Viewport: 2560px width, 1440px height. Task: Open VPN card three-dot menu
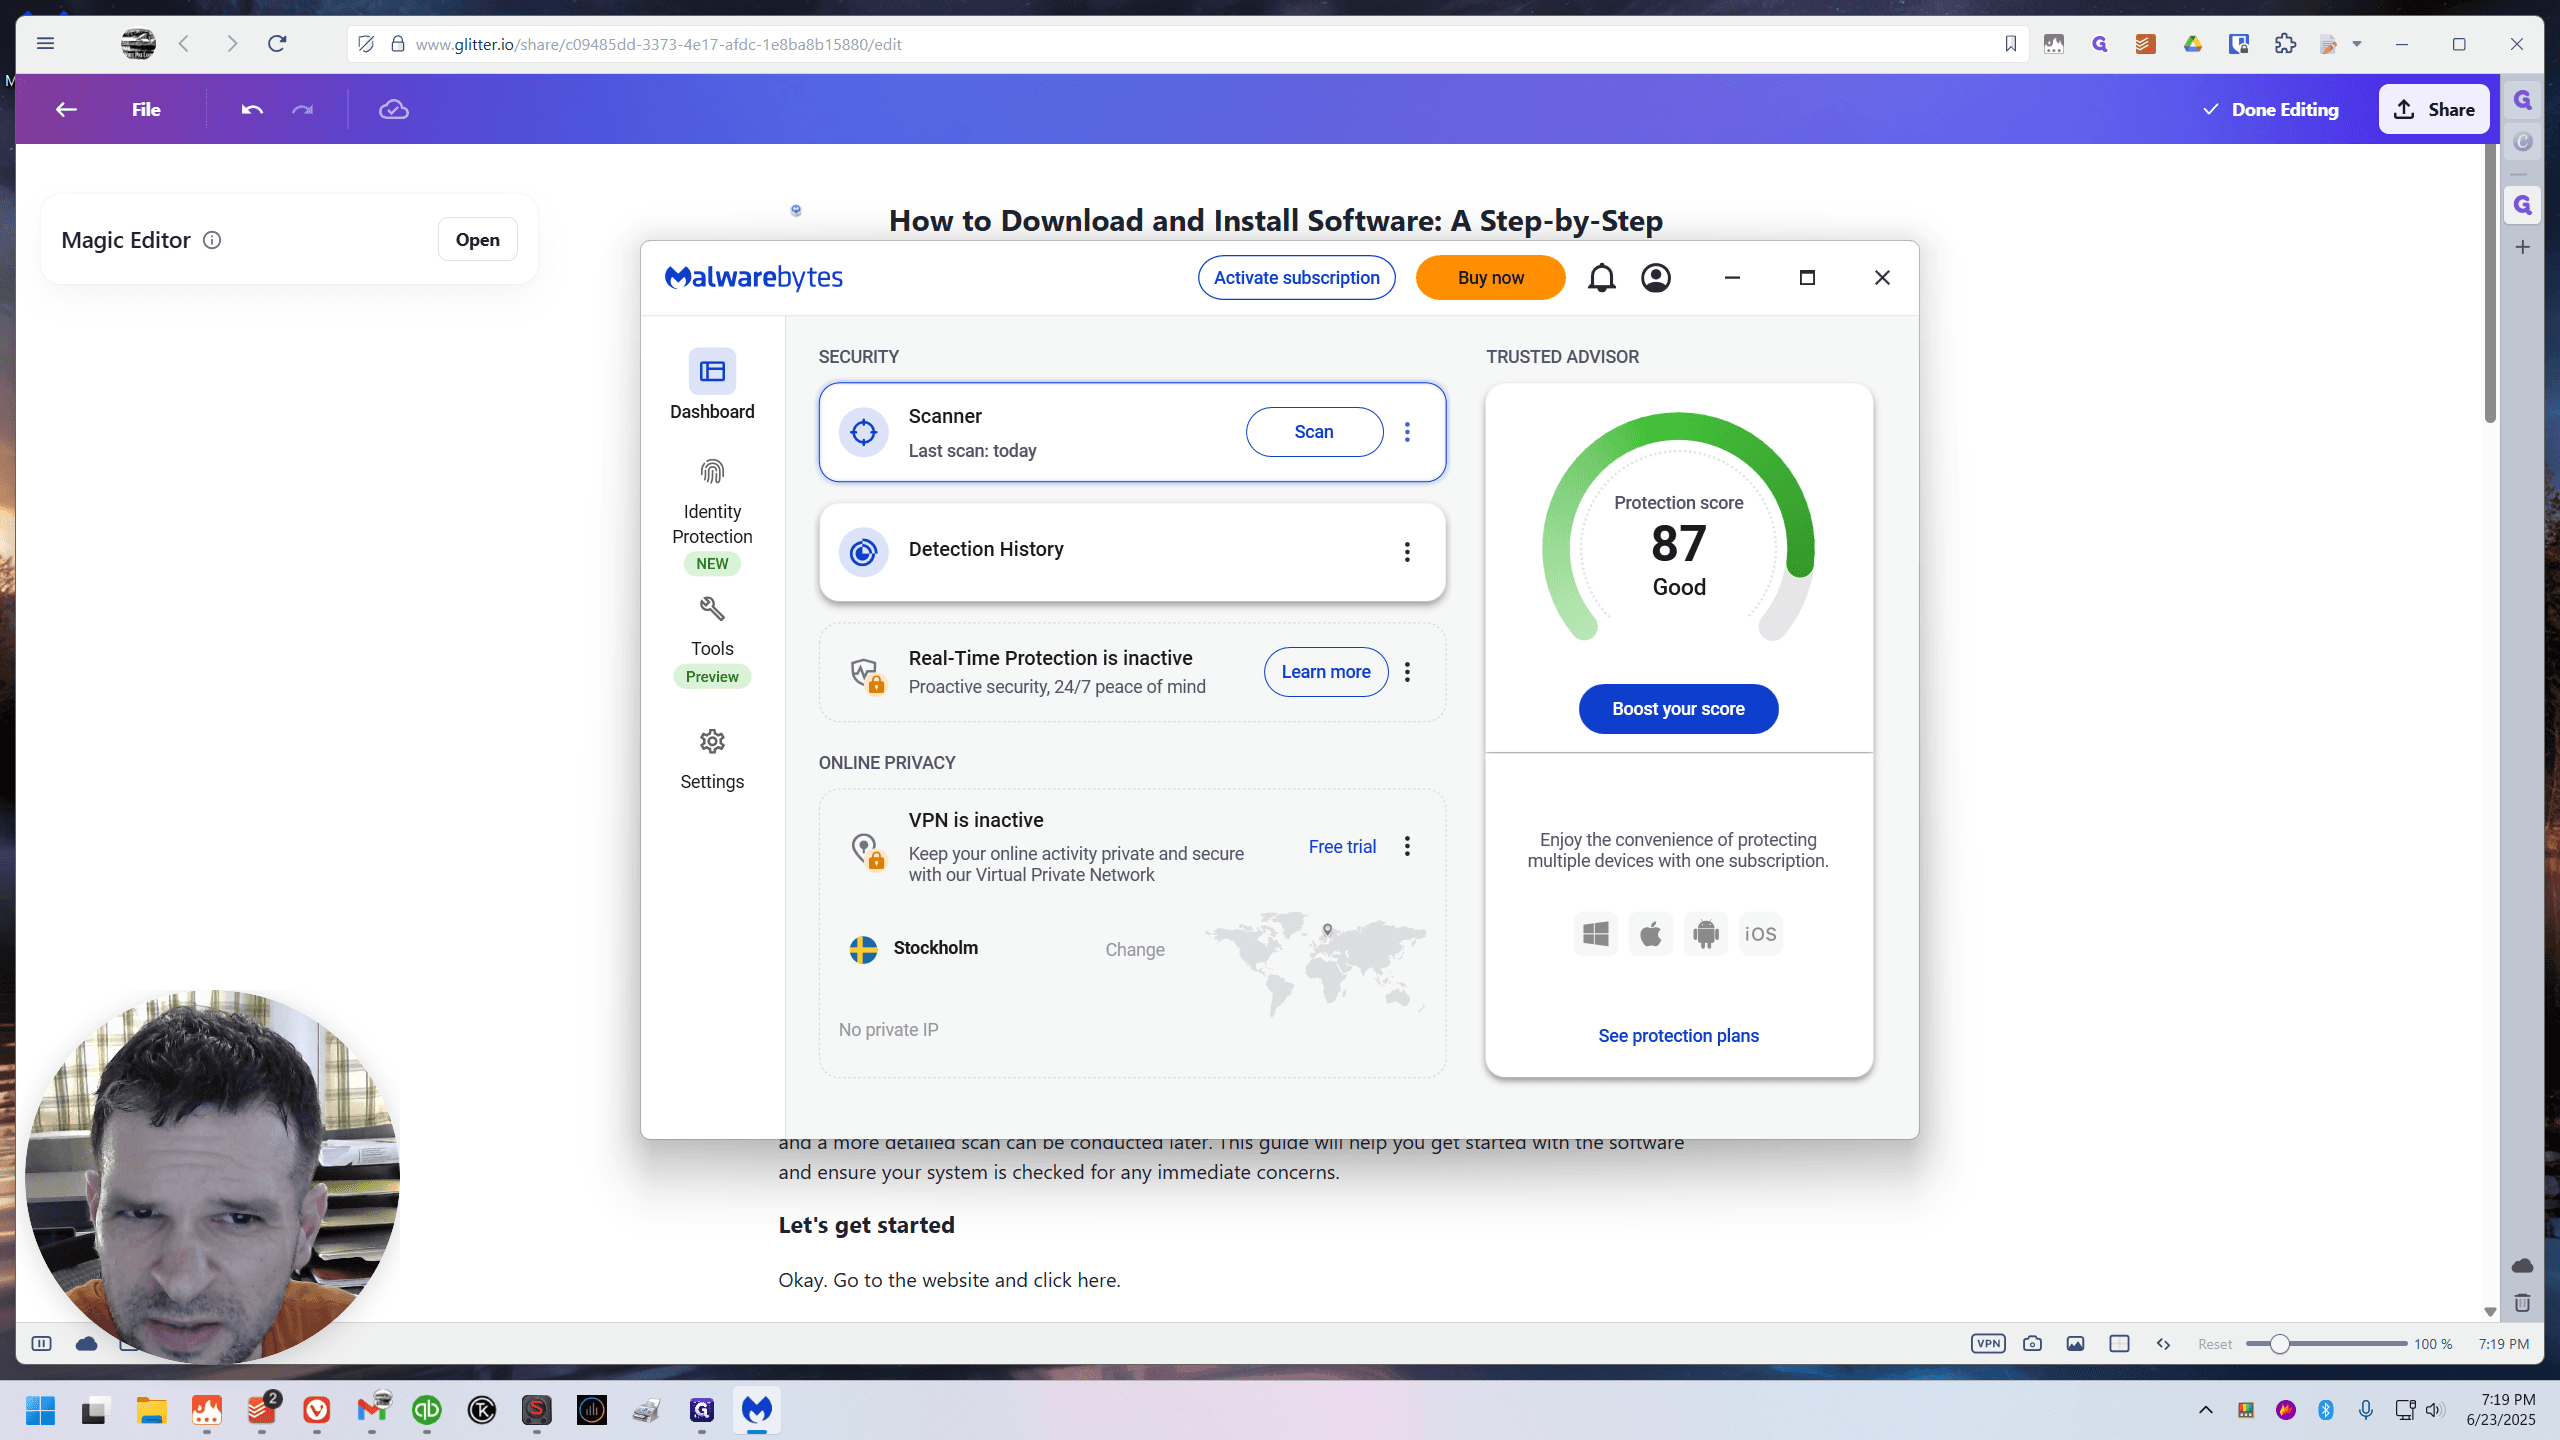pyautogui.click(x=1407, y=847)
